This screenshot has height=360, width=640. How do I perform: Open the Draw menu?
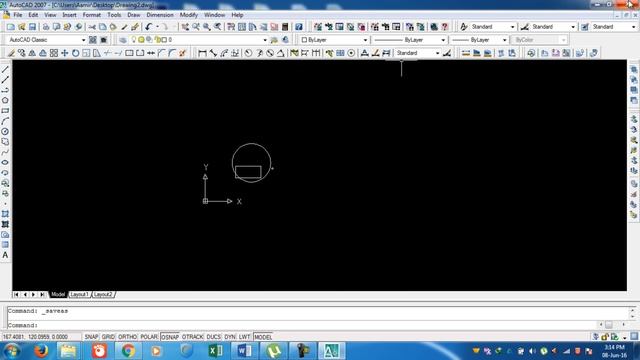click(133, 15)
